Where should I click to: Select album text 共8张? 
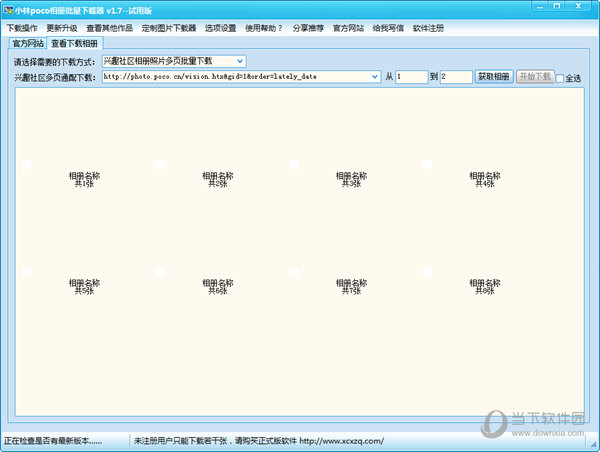485,291
